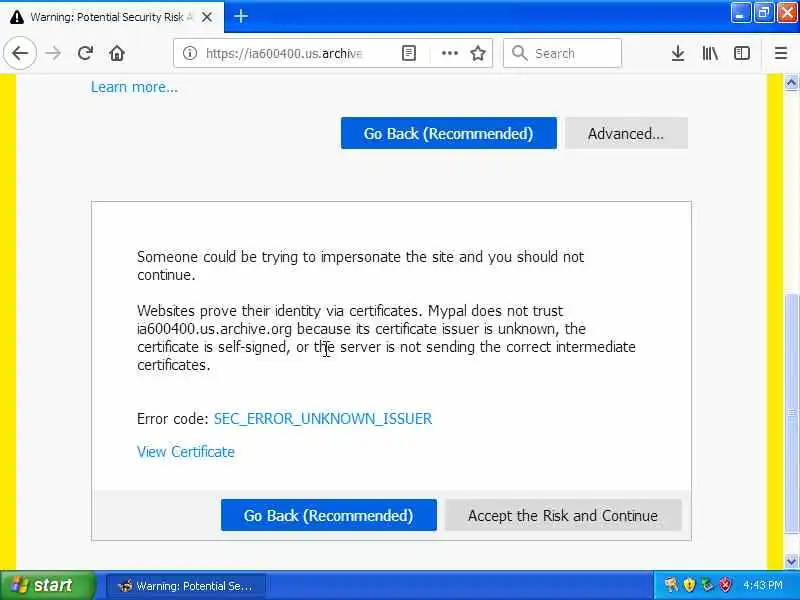Click Accept the Risk and Continue
The height and width of the screenshot is (600, 800).
(563, 515)
